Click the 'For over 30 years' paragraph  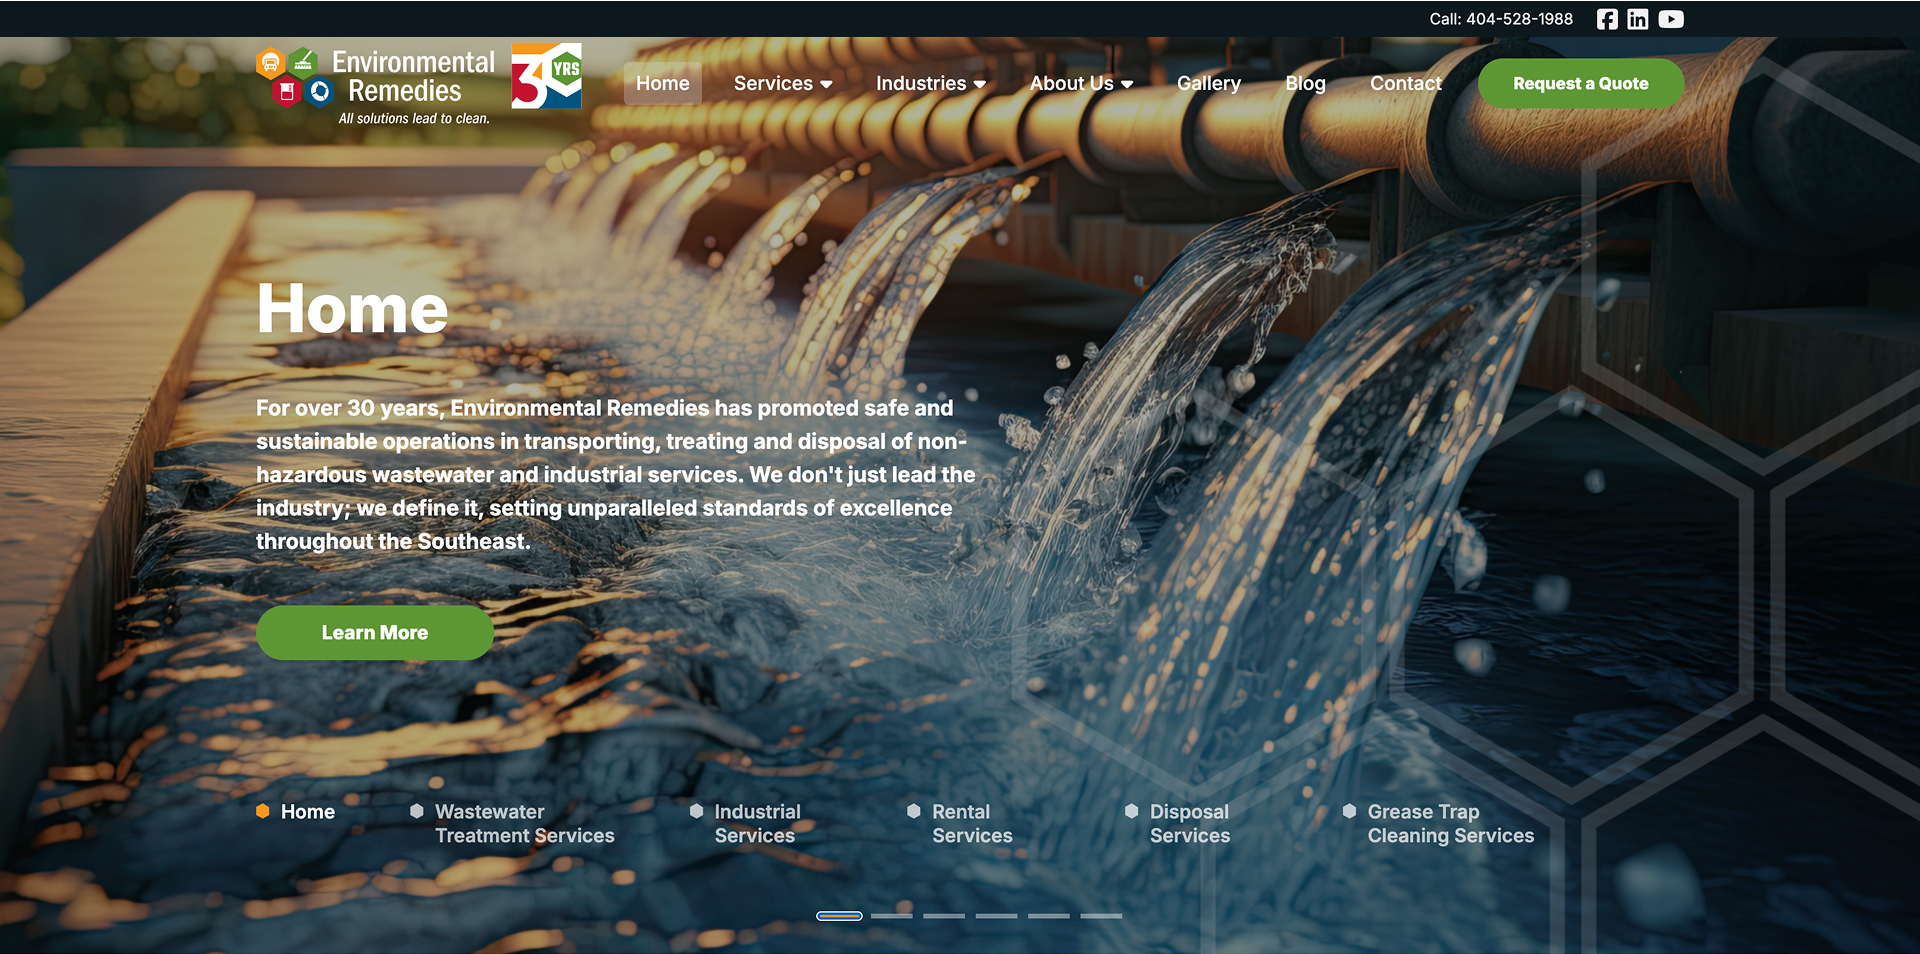(x=615, y=475)
